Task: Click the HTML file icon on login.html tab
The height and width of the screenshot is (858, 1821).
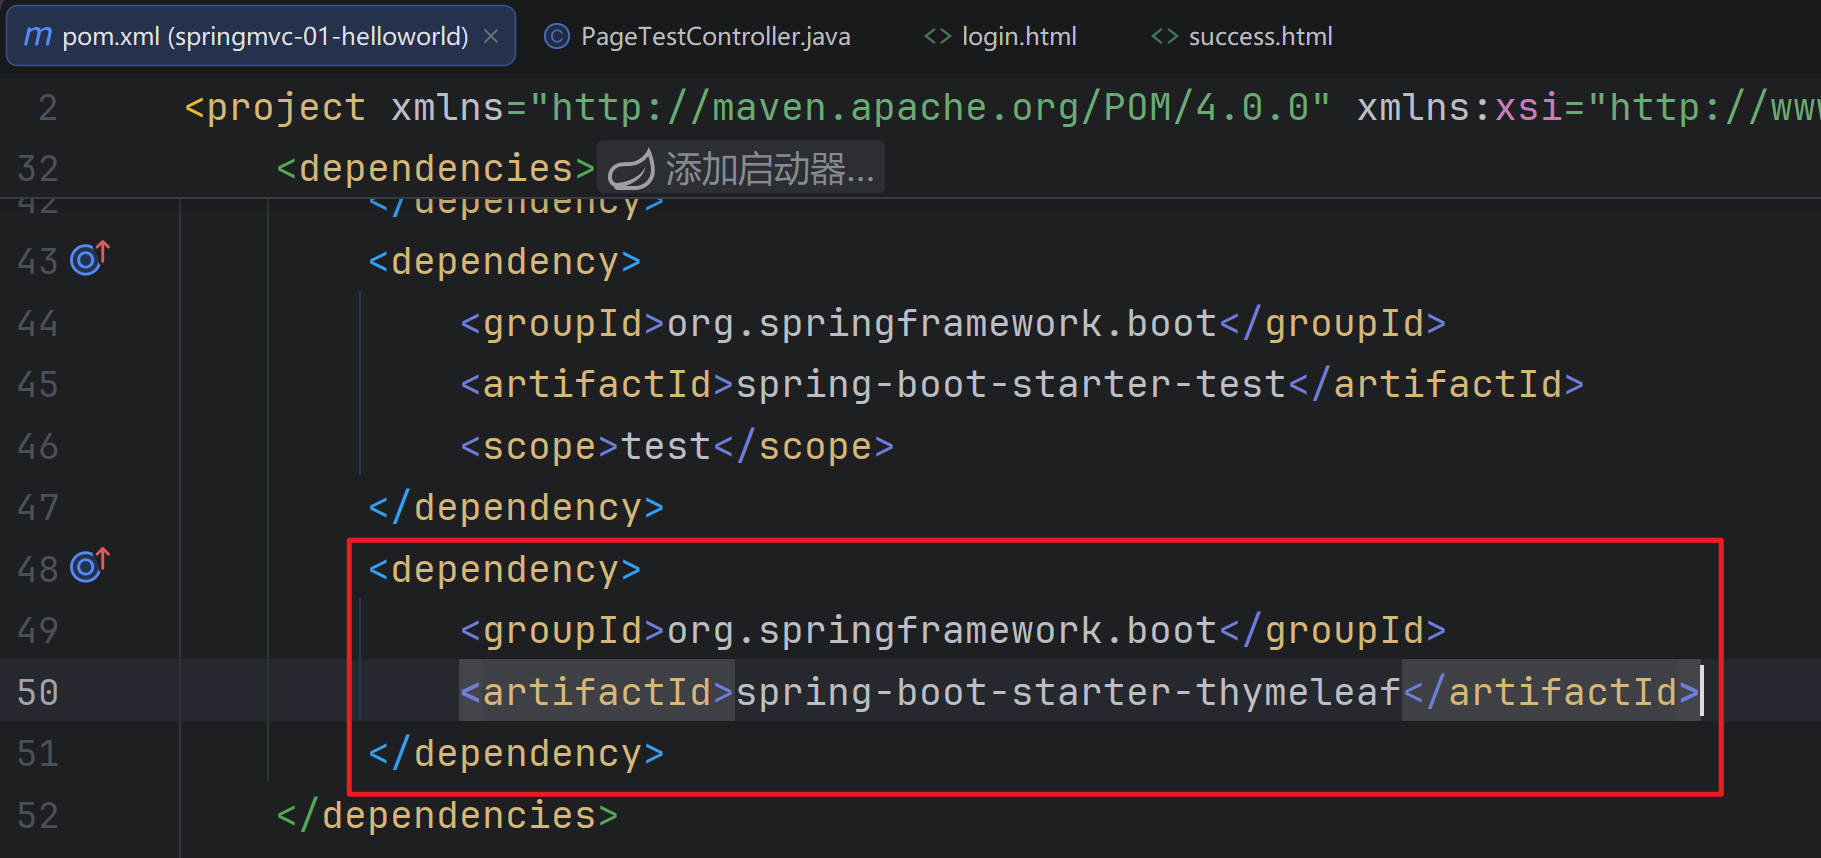Action: [x=937, y=37]
